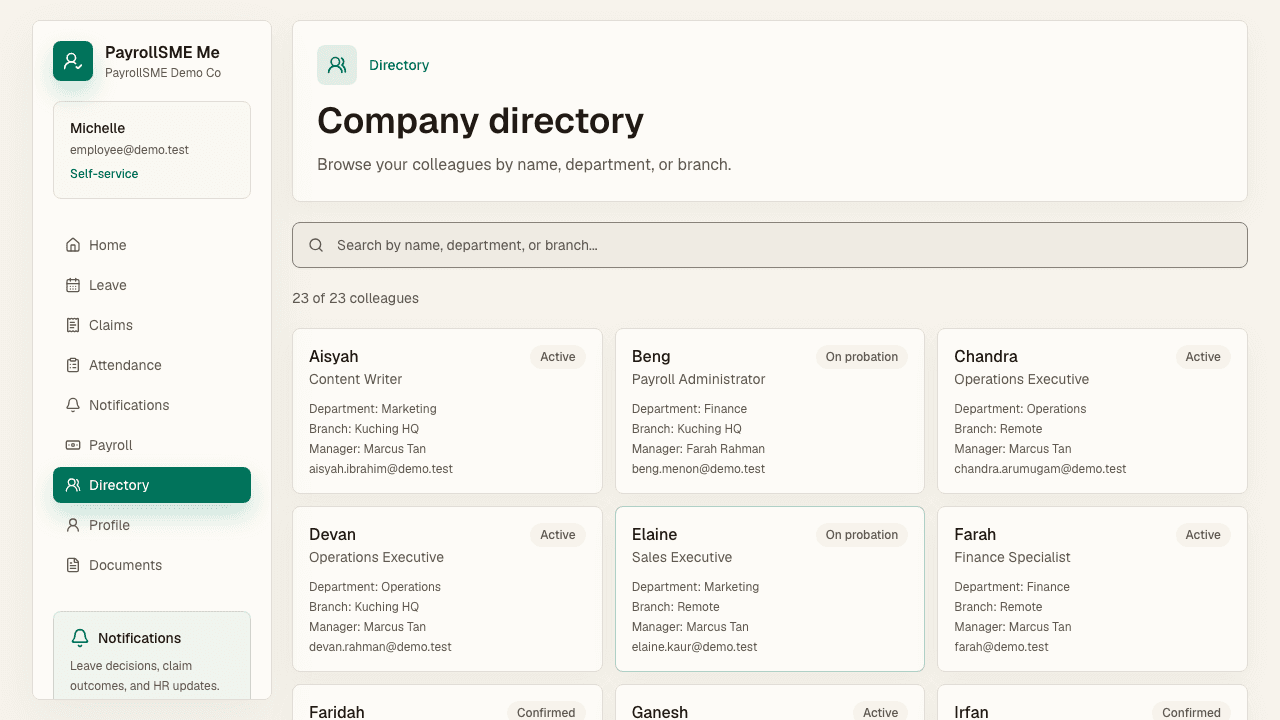The width and height of the screenshot is (1280, 720).
Task: Select Elaine's Sales Executive card
Action: 770,589
